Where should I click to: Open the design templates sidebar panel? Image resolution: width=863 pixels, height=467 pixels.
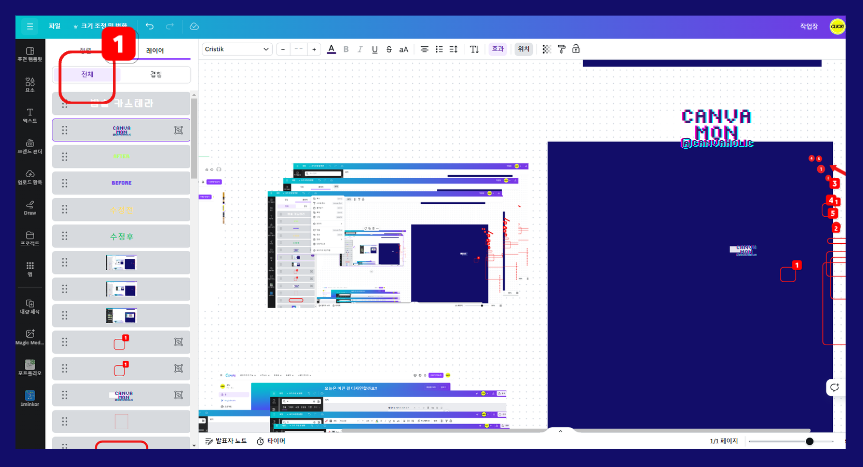30,54
